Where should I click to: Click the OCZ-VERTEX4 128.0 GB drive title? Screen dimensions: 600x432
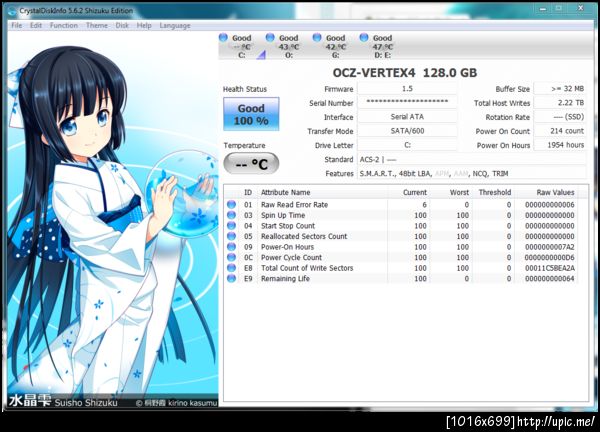[x=404, y=73]
